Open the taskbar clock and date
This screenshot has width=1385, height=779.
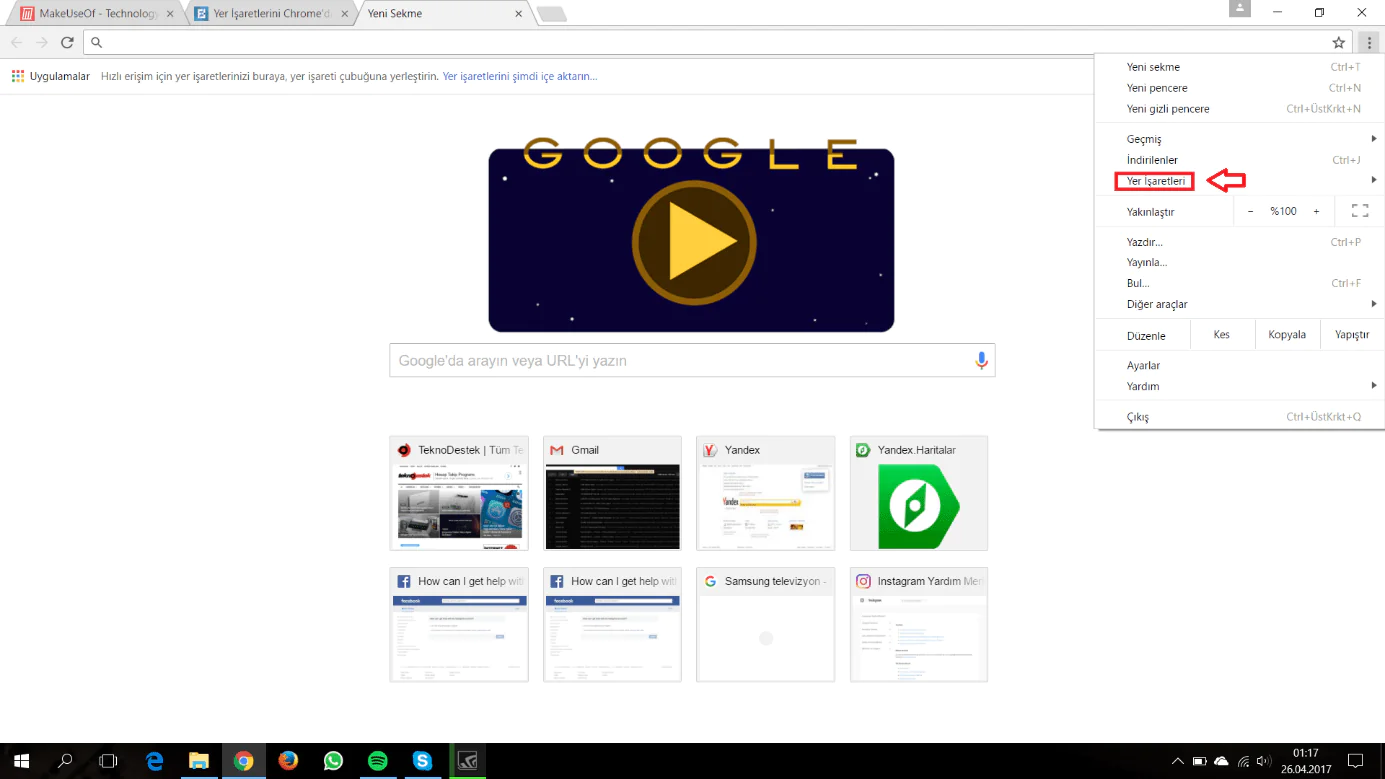point(1305,761)
